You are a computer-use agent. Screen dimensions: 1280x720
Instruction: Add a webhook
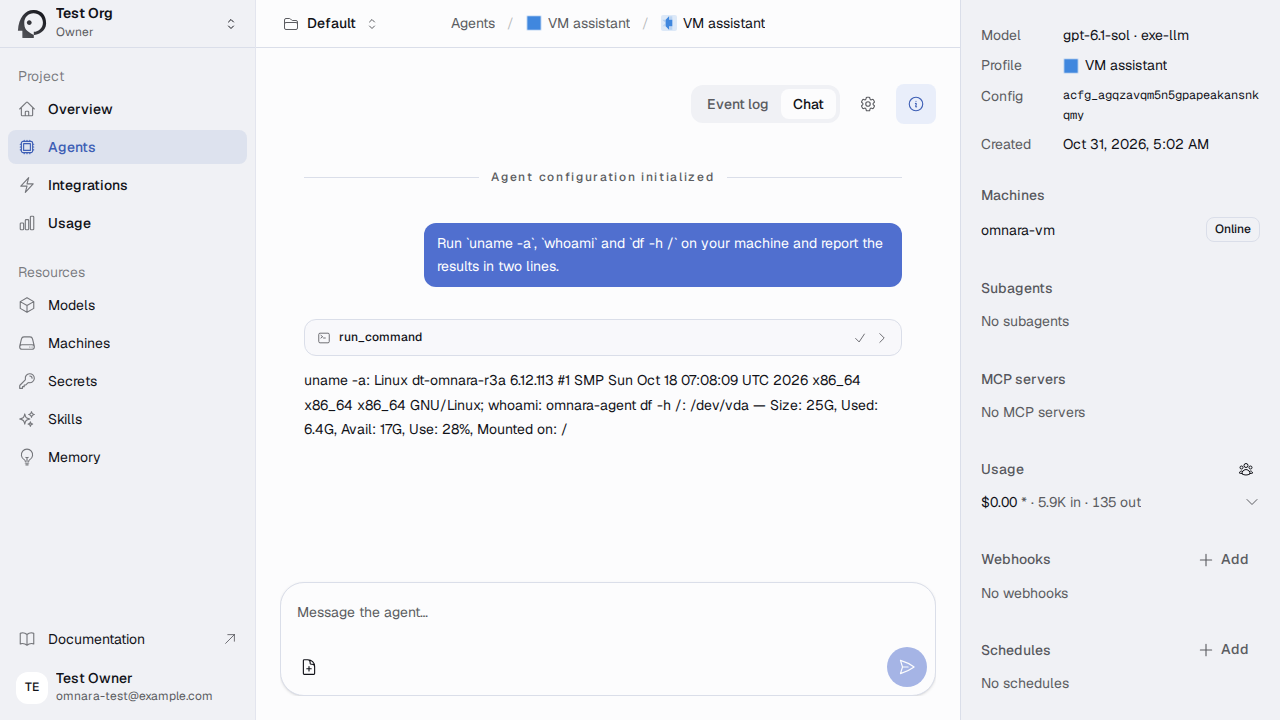[1224, 560]
